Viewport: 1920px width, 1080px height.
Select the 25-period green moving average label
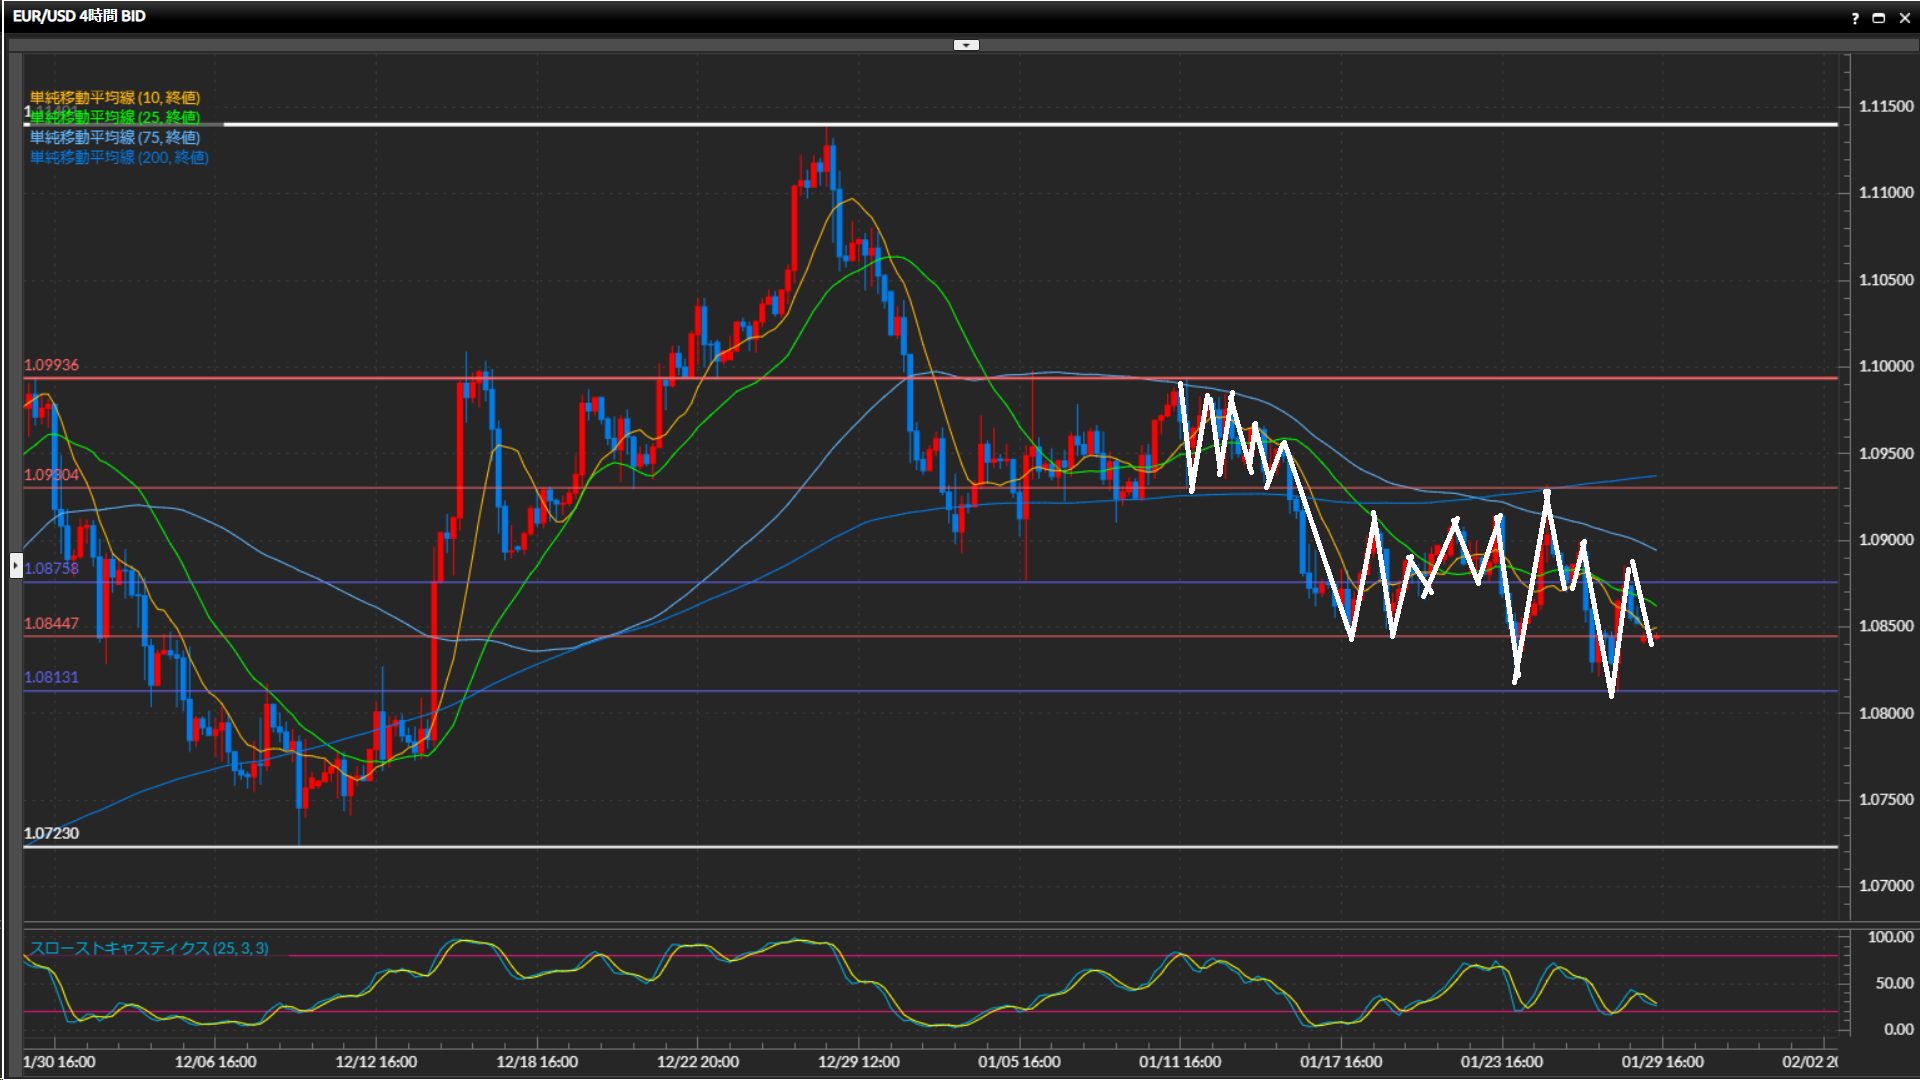click(x=115, y=117)
